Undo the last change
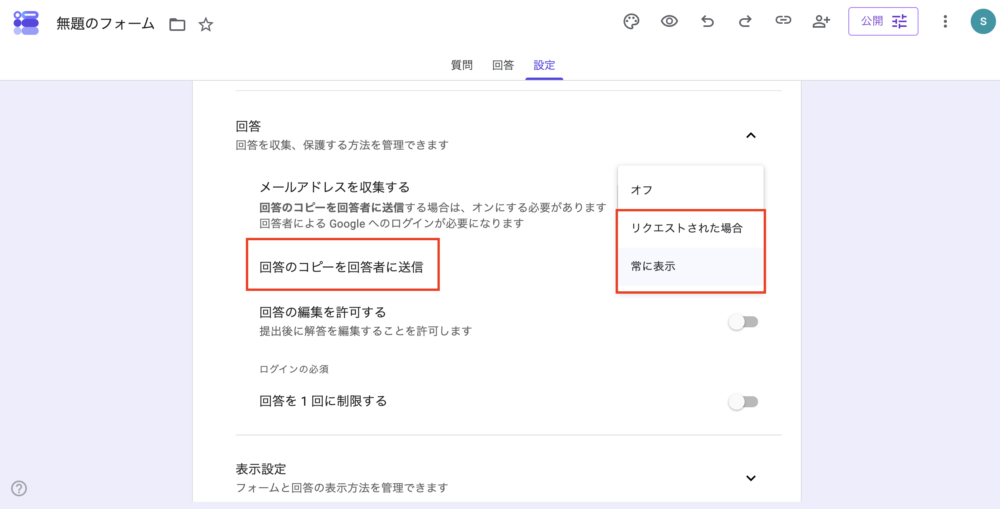Viewport: 1000px width, 509px height. [x=707, y=22]
